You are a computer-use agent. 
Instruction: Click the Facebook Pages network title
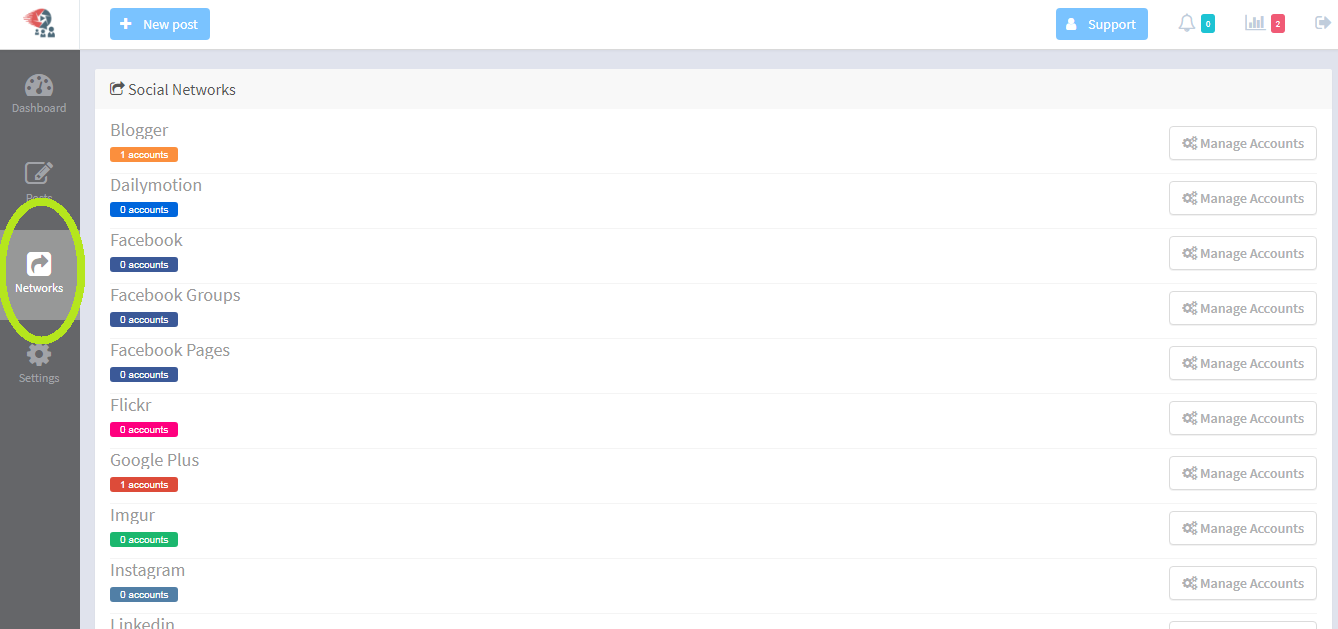(x=170, y=350)
